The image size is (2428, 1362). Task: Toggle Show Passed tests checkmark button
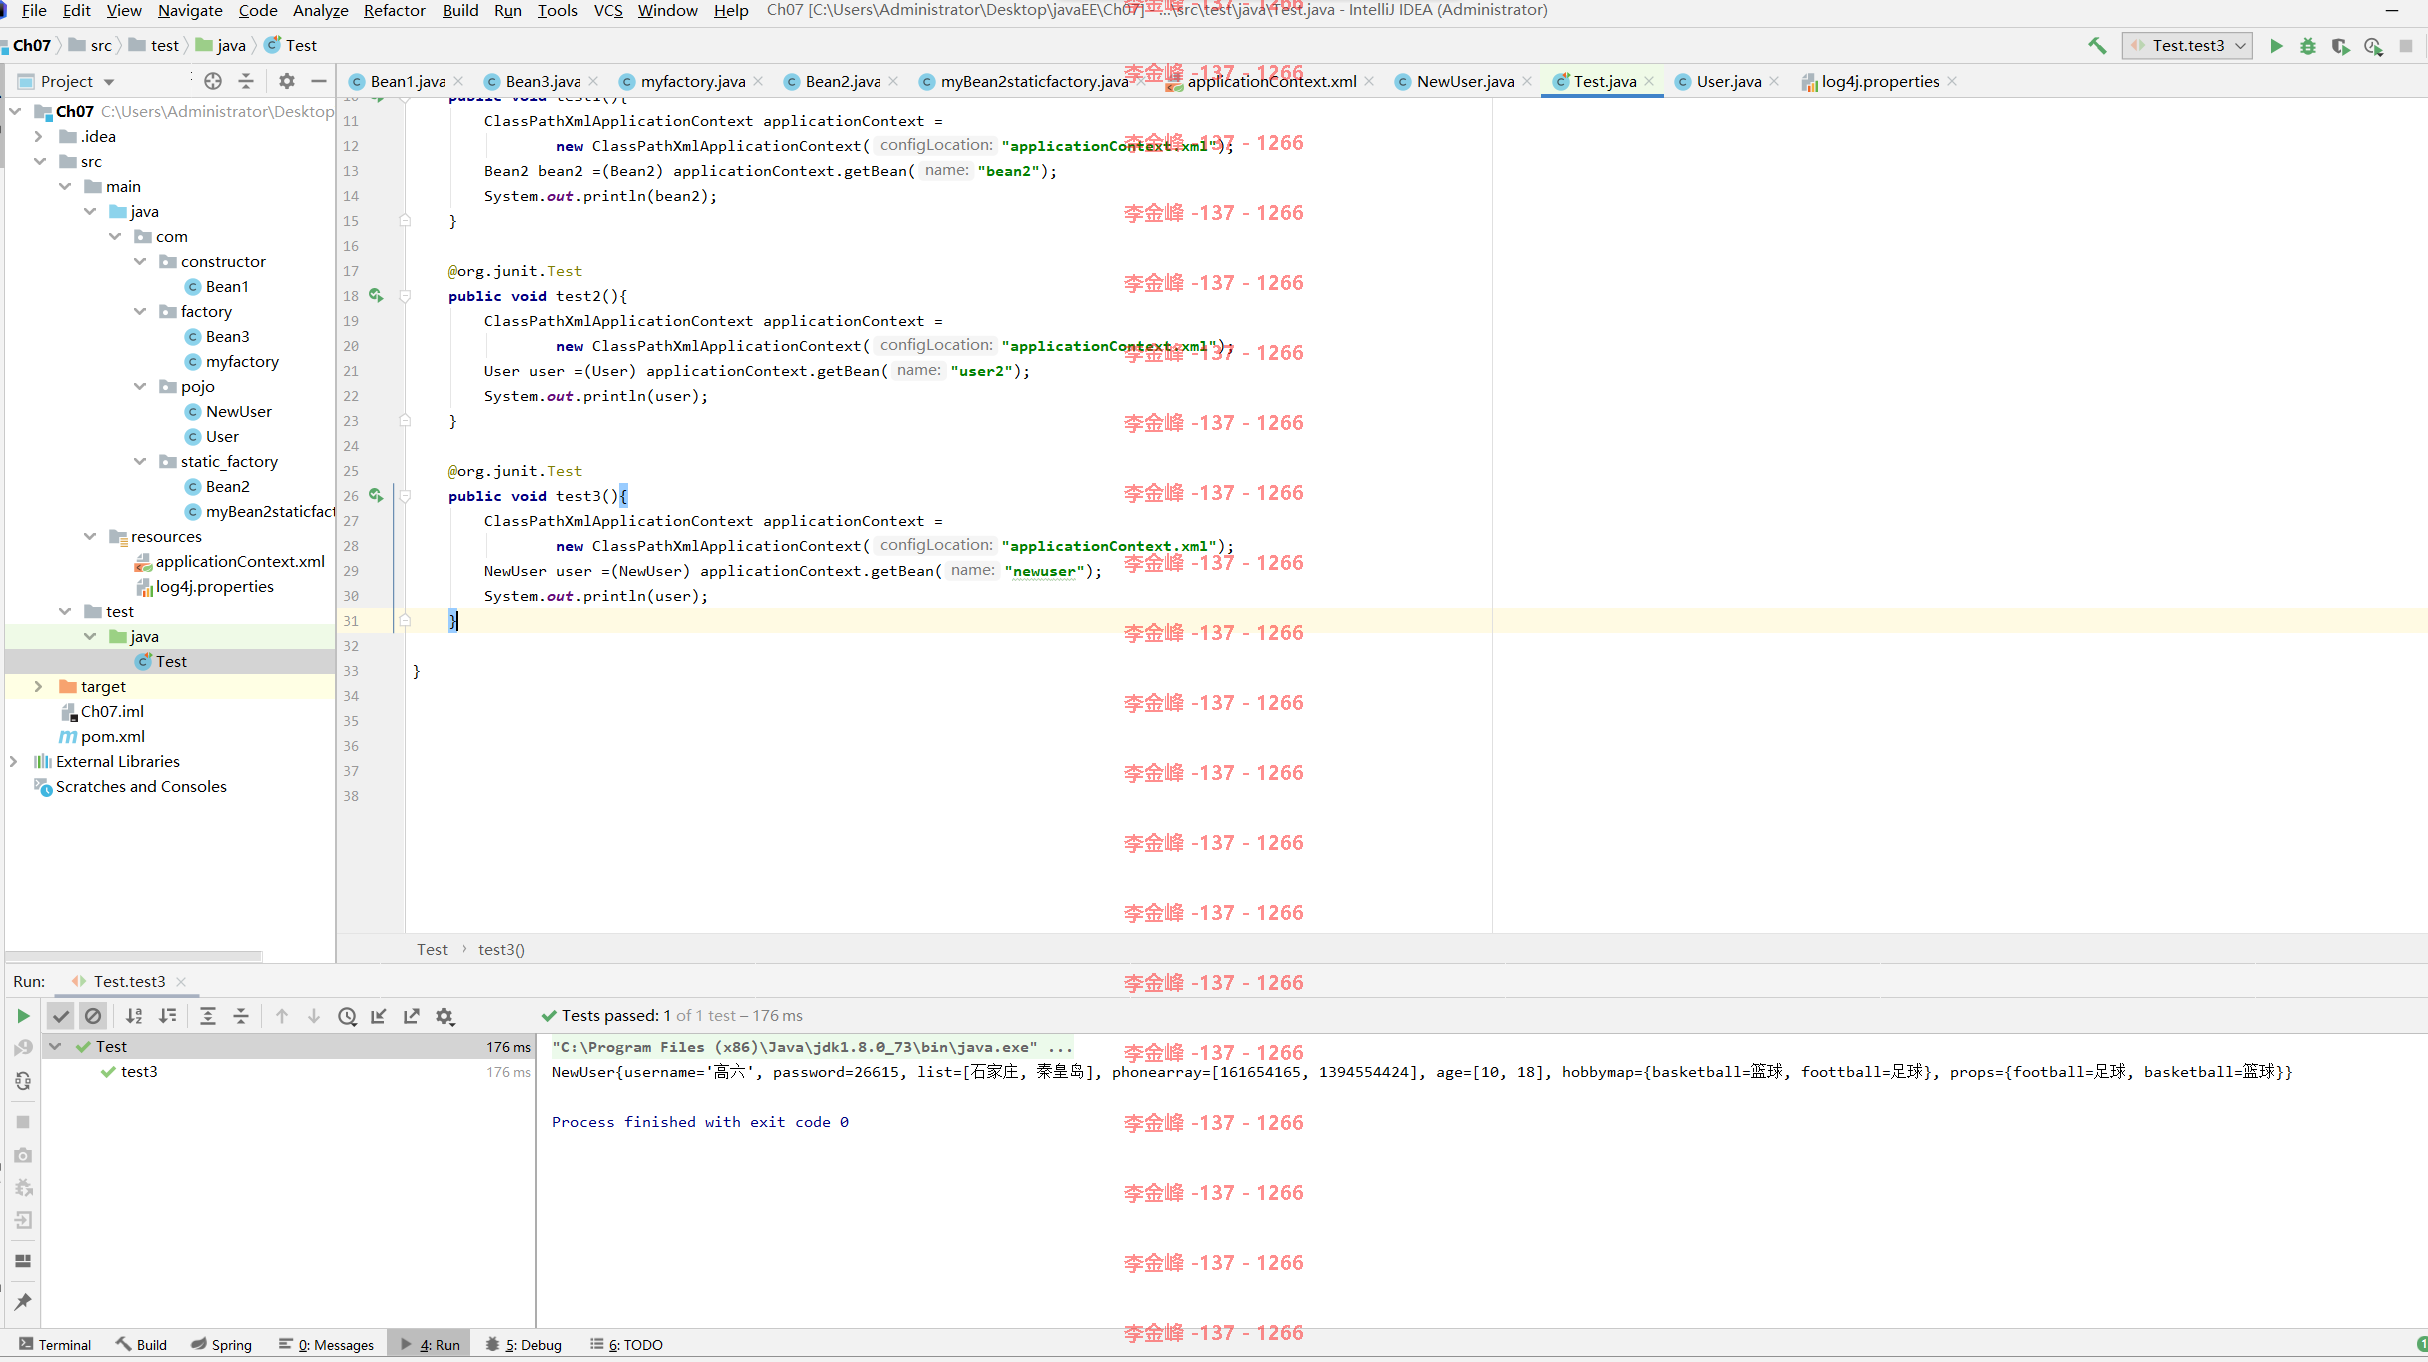(61, 1016)
